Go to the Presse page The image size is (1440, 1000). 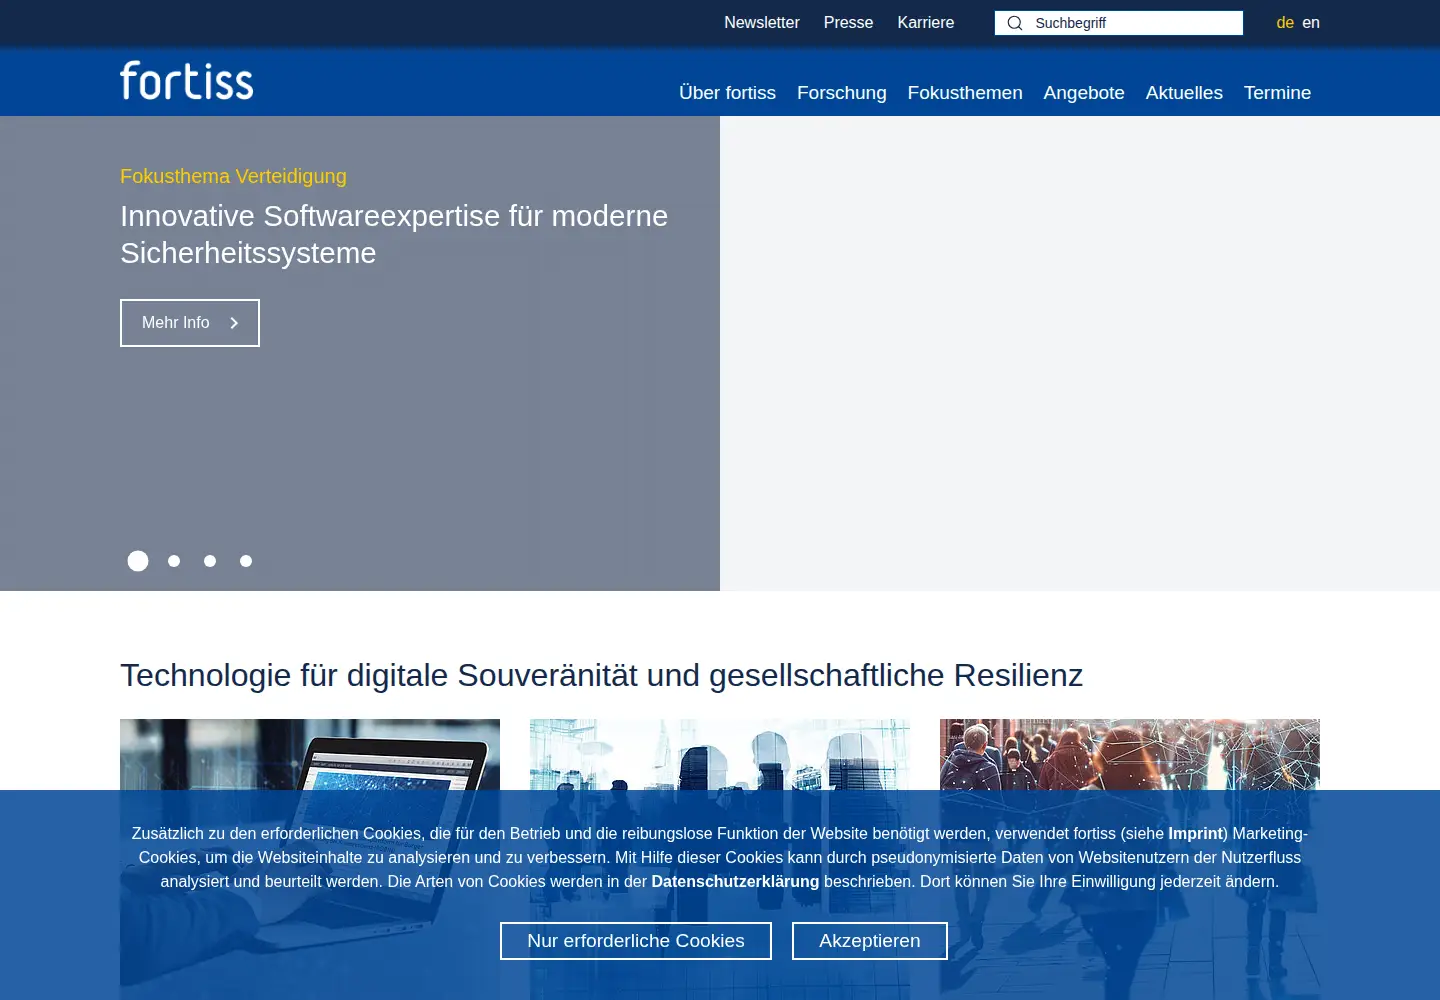pyautogui.click(x=848, y=22)
